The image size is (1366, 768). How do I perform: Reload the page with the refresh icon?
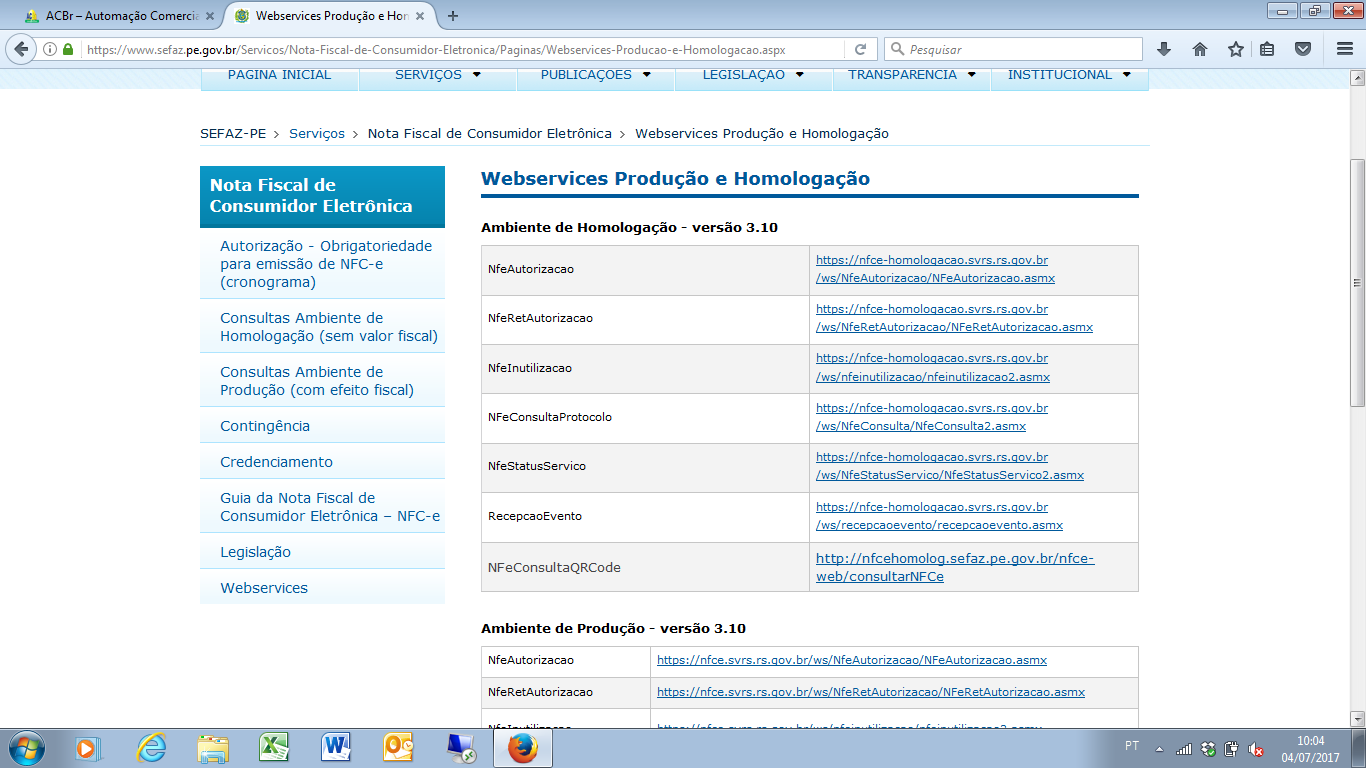tap(860, 49)
